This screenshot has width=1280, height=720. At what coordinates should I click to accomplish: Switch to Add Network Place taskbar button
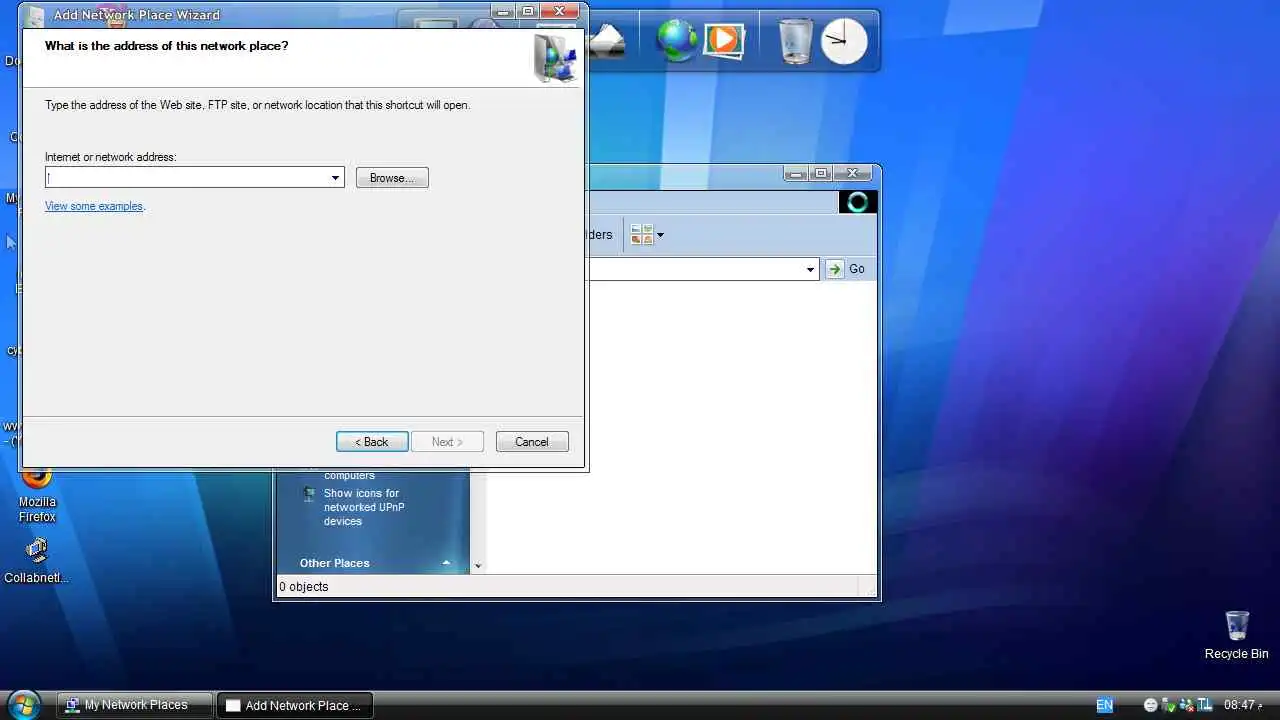pyautogui.click(x=295, y=705)
